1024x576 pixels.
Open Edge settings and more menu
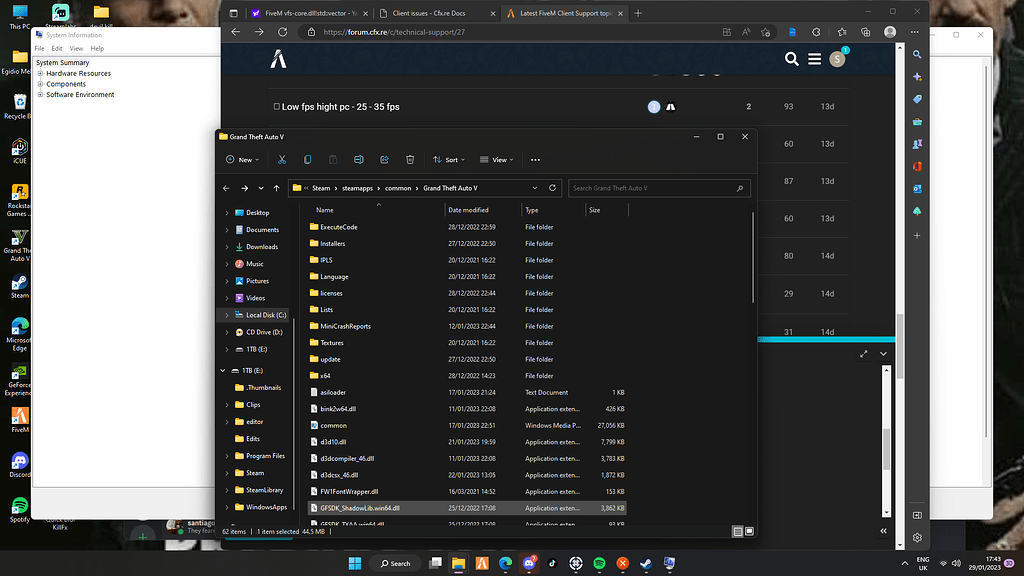click(x=914, y=32)
